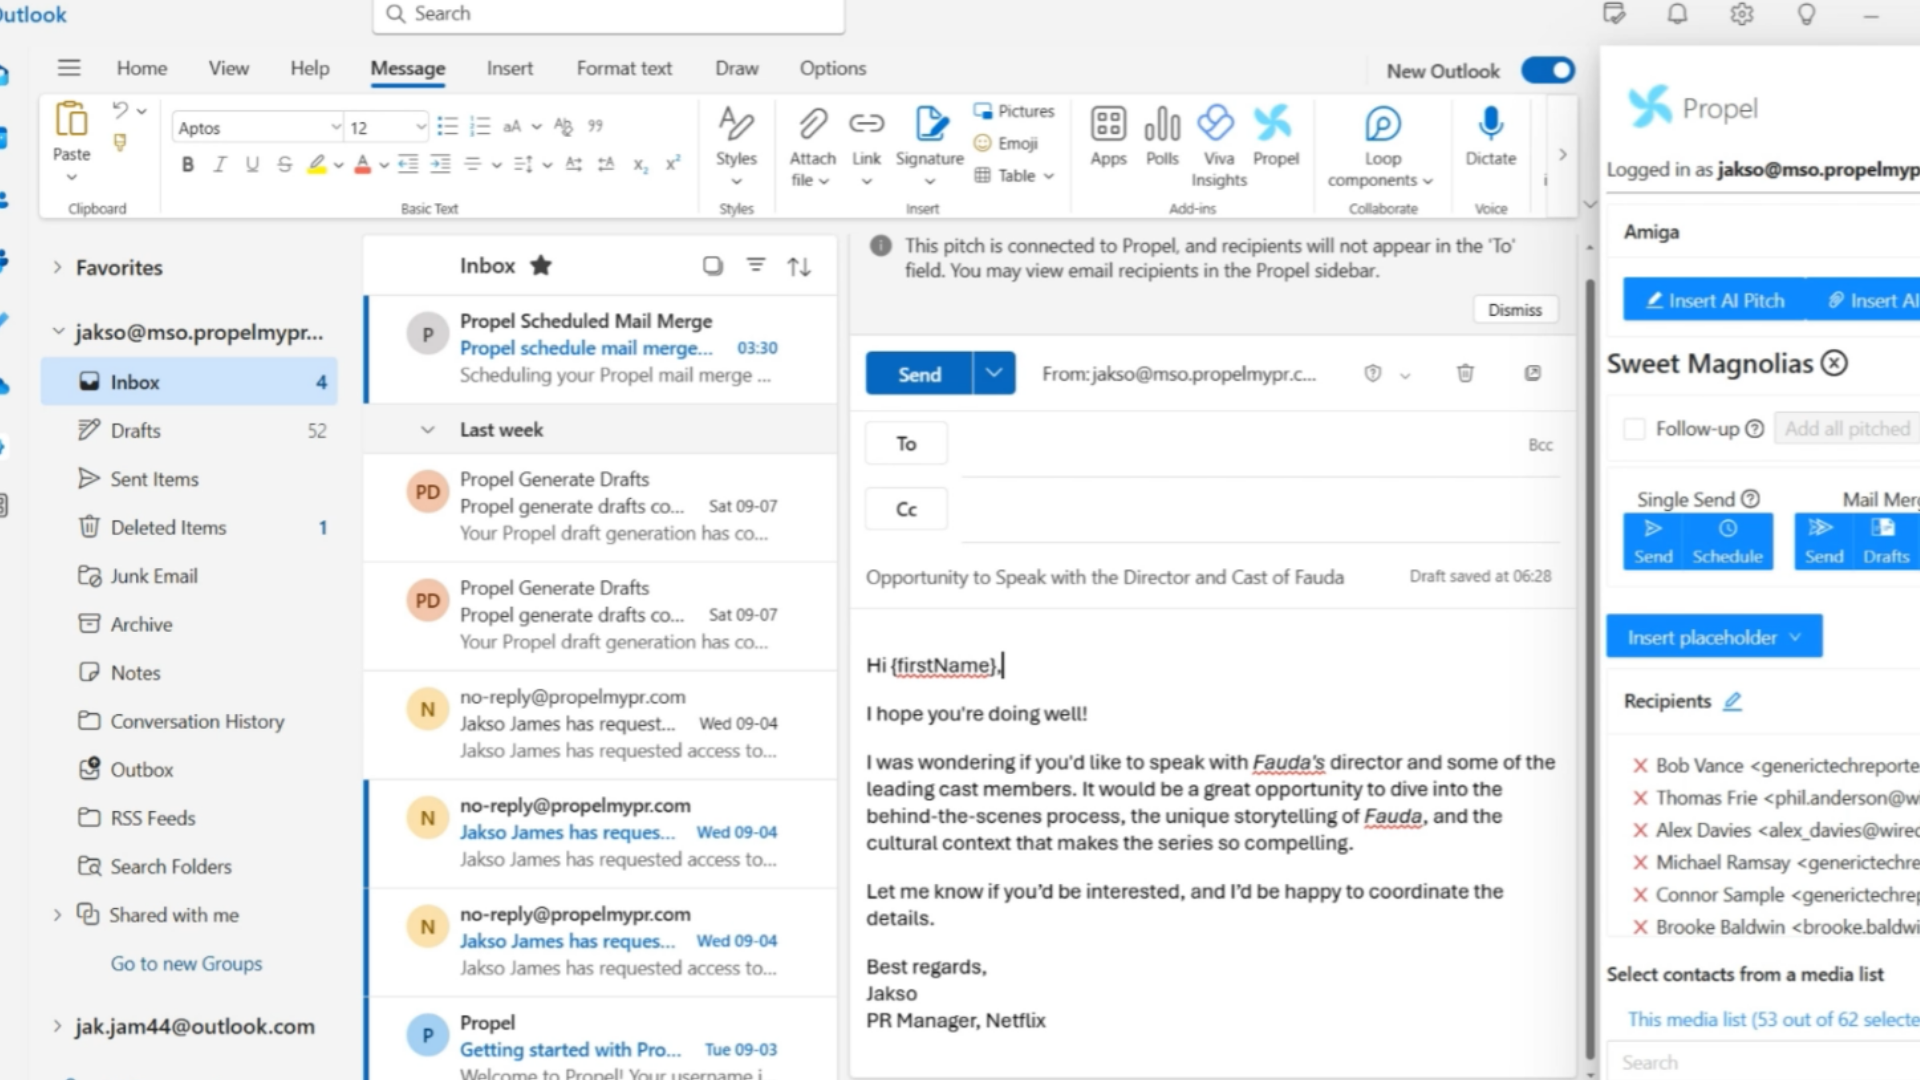Click the Undo arrow icon
This screenshot has width=1920, height=1080.
(x=120, y=110)
